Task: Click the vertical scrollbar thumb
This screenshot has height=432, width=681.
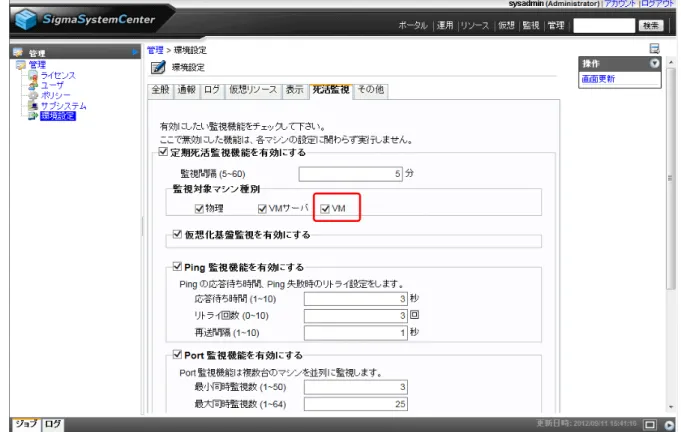Action: [x=671, y=178]
